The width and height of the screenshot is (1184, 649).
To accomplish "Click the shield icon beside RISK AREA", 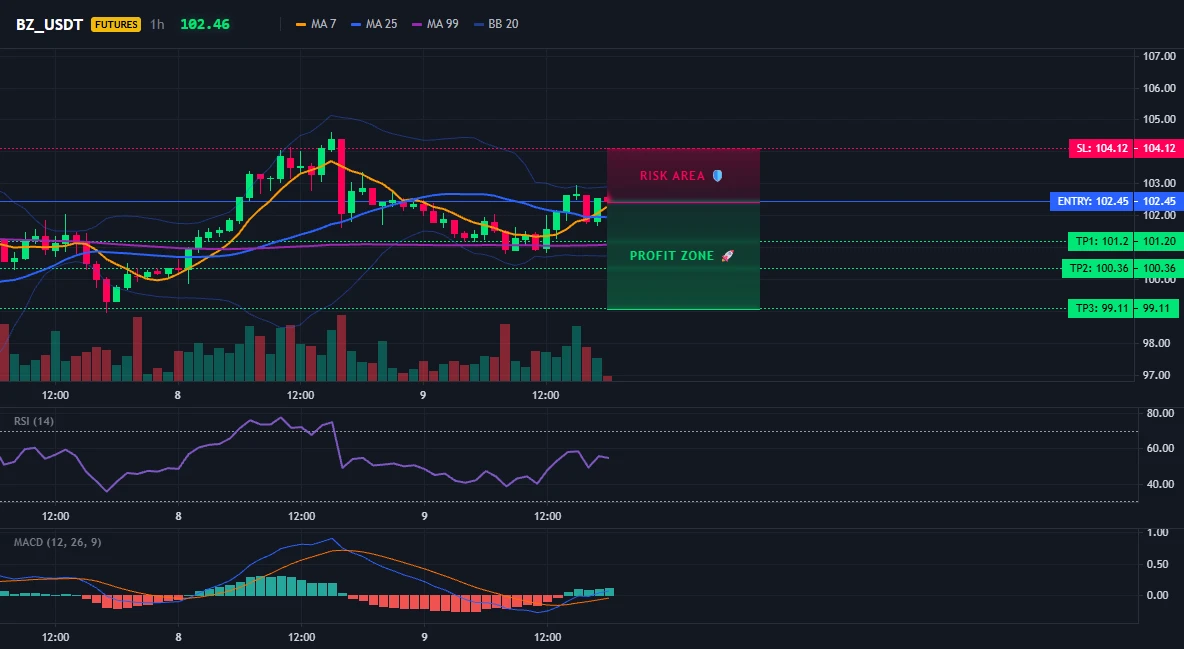I will (717, 176).
